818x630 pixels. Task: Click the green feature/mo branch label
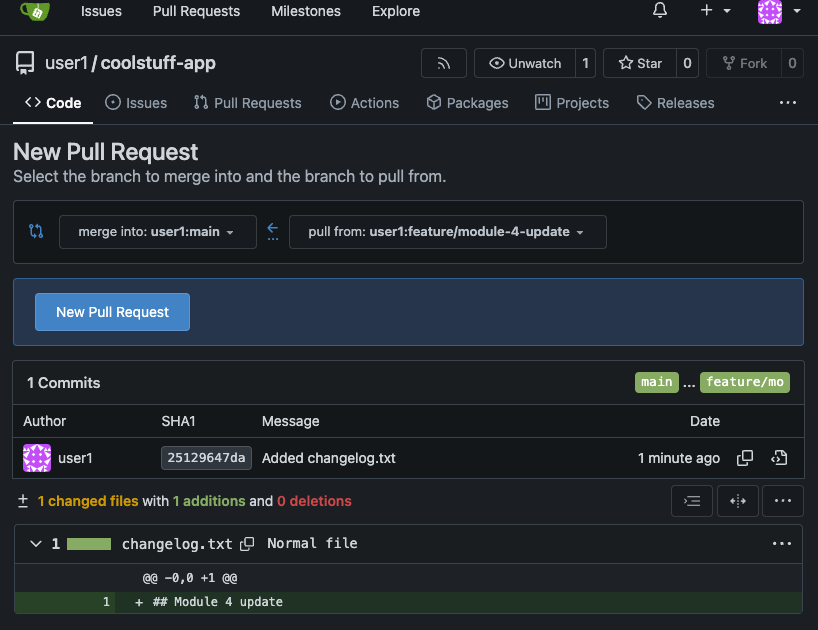pos(744,382)
